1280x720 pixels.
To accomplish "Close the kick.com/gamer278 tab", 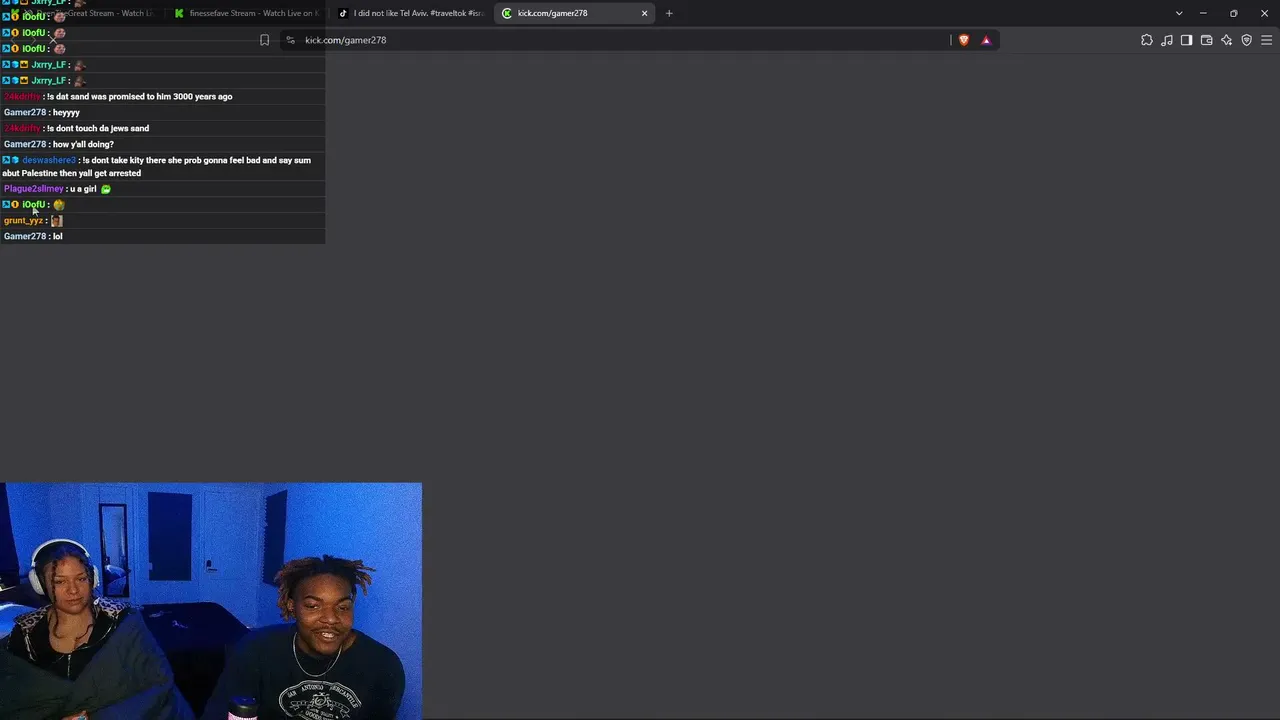I will point(645,13).
